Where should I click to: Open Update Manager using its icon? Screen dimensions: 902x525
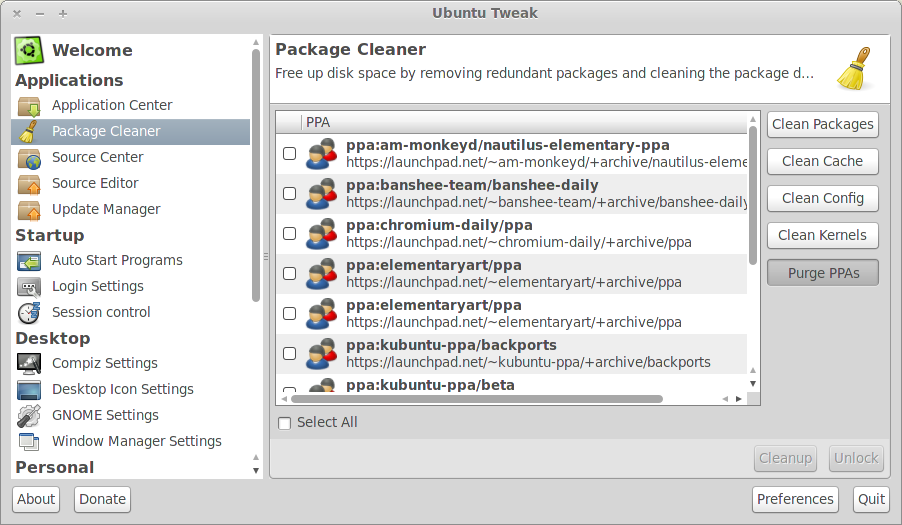[29, 209]
